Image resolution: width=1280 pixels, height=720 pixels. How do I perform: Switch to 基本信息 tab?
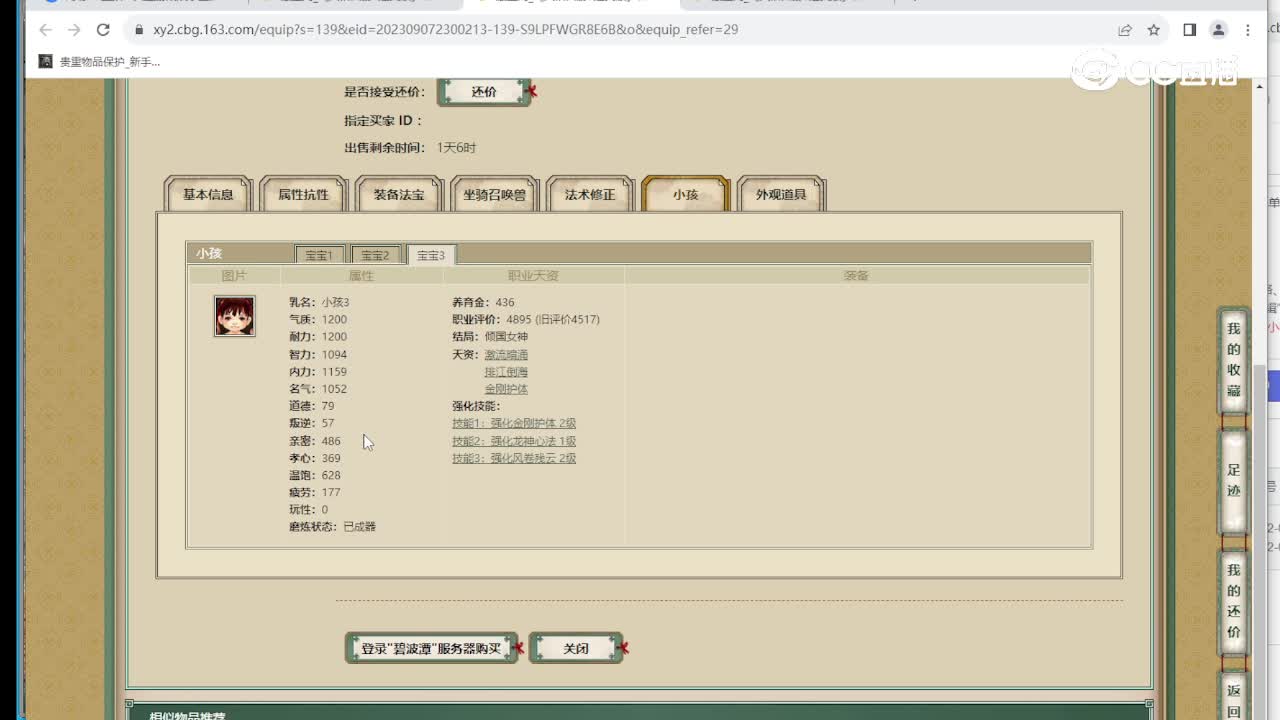[208, 194]
